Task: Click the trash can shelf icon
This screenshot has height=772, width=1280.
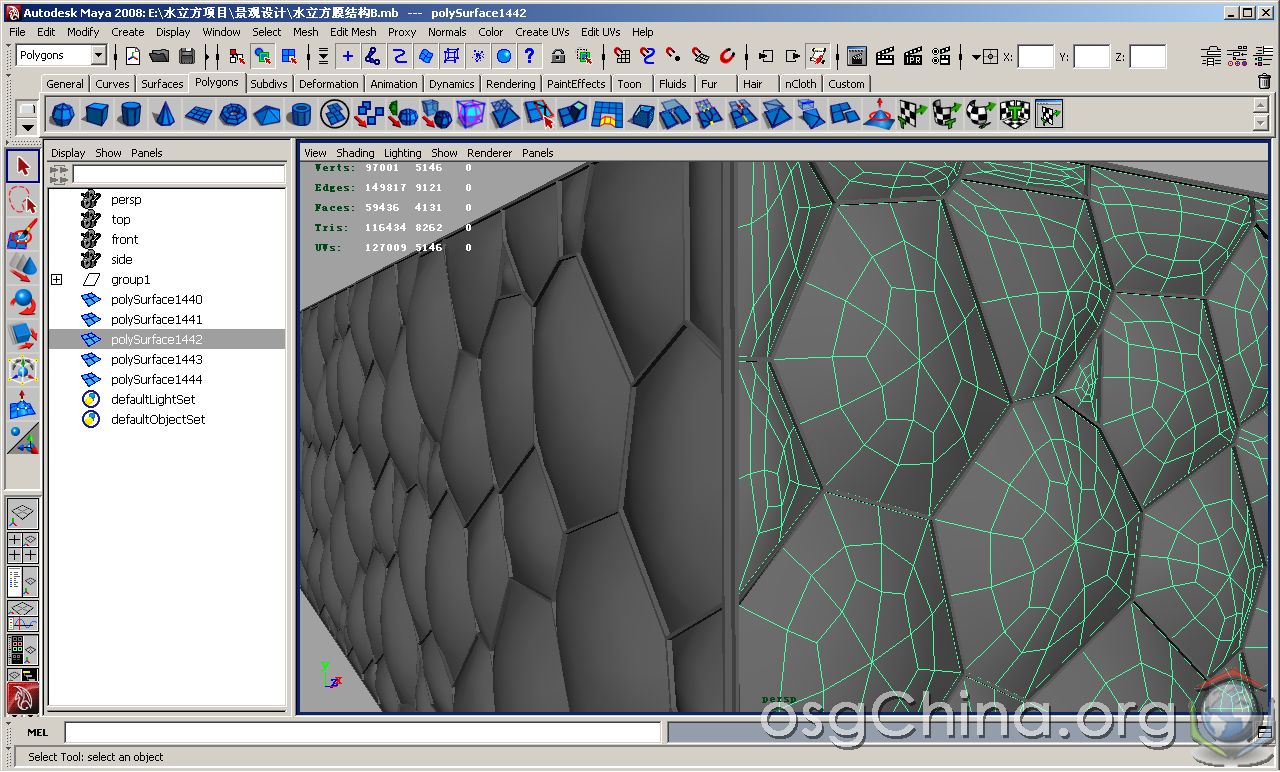Action: point(1264,82)
